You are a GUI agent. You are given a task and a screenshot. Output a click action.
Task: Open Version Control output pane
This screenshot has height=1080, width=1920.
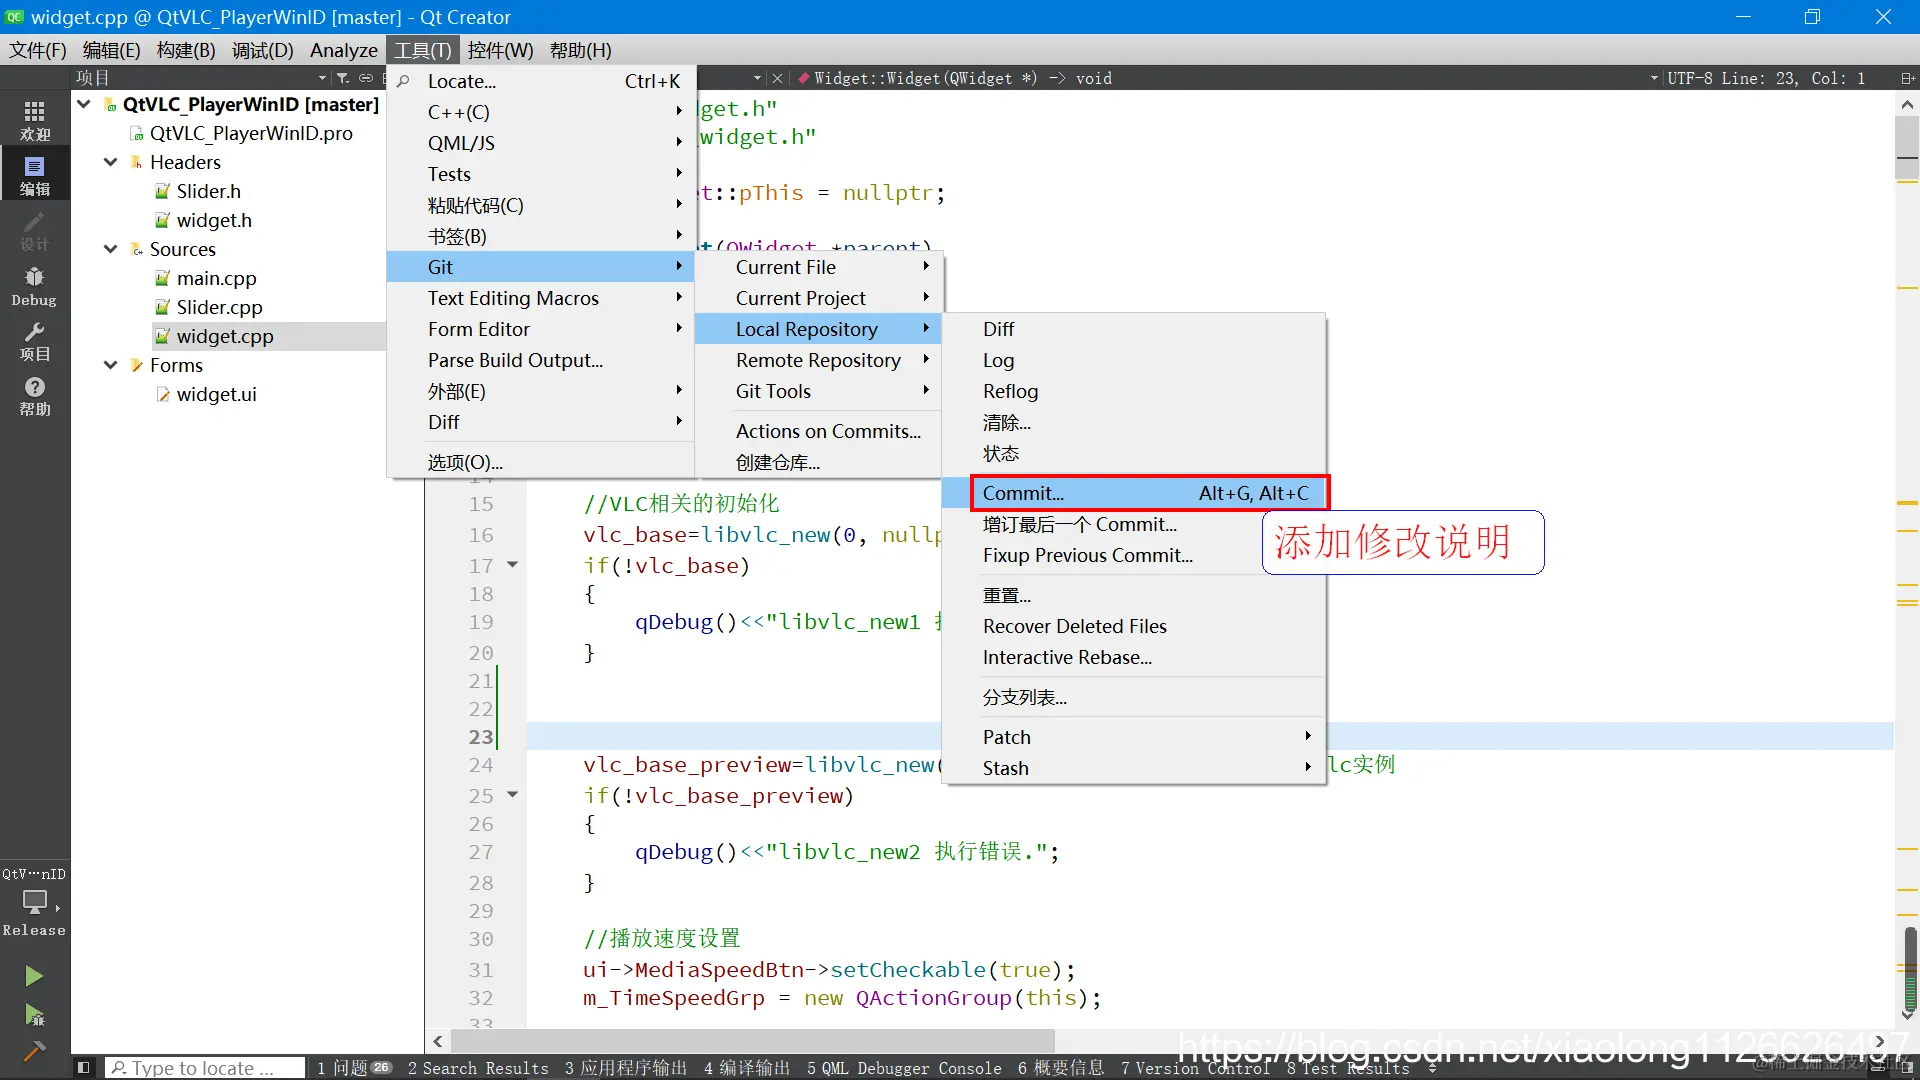click(x=1195, y=1068)
